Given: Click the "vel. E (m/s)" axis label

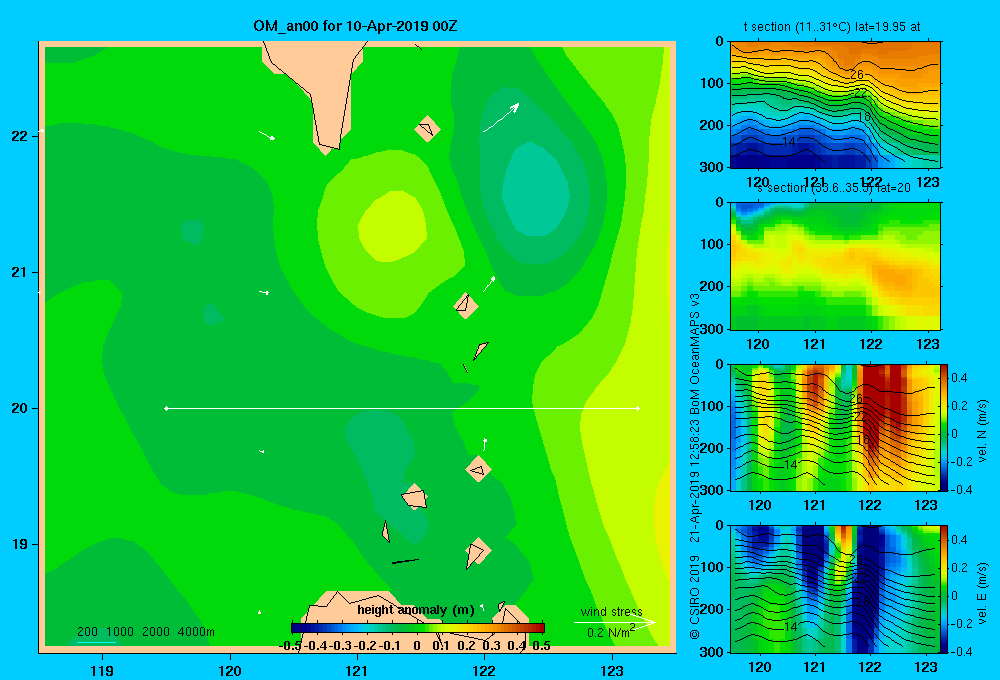Looking at the screenshot, I should tap(982, 592).
